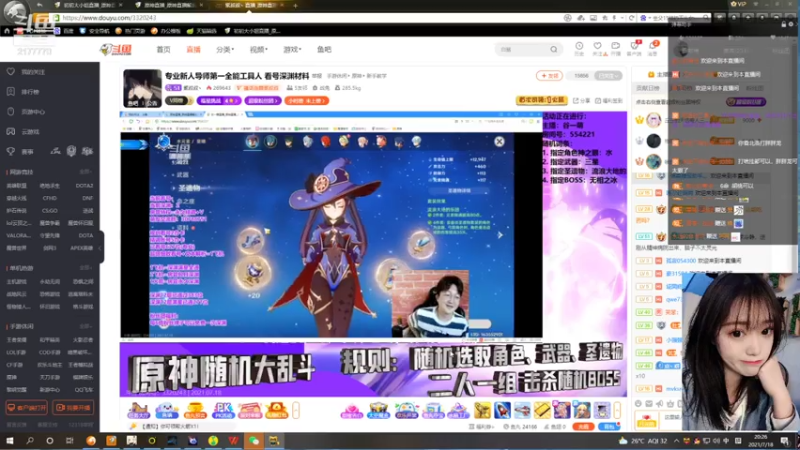Click the rocket gift icon
Viewport: 800px width, 450px height.
(x=502, y=410)
